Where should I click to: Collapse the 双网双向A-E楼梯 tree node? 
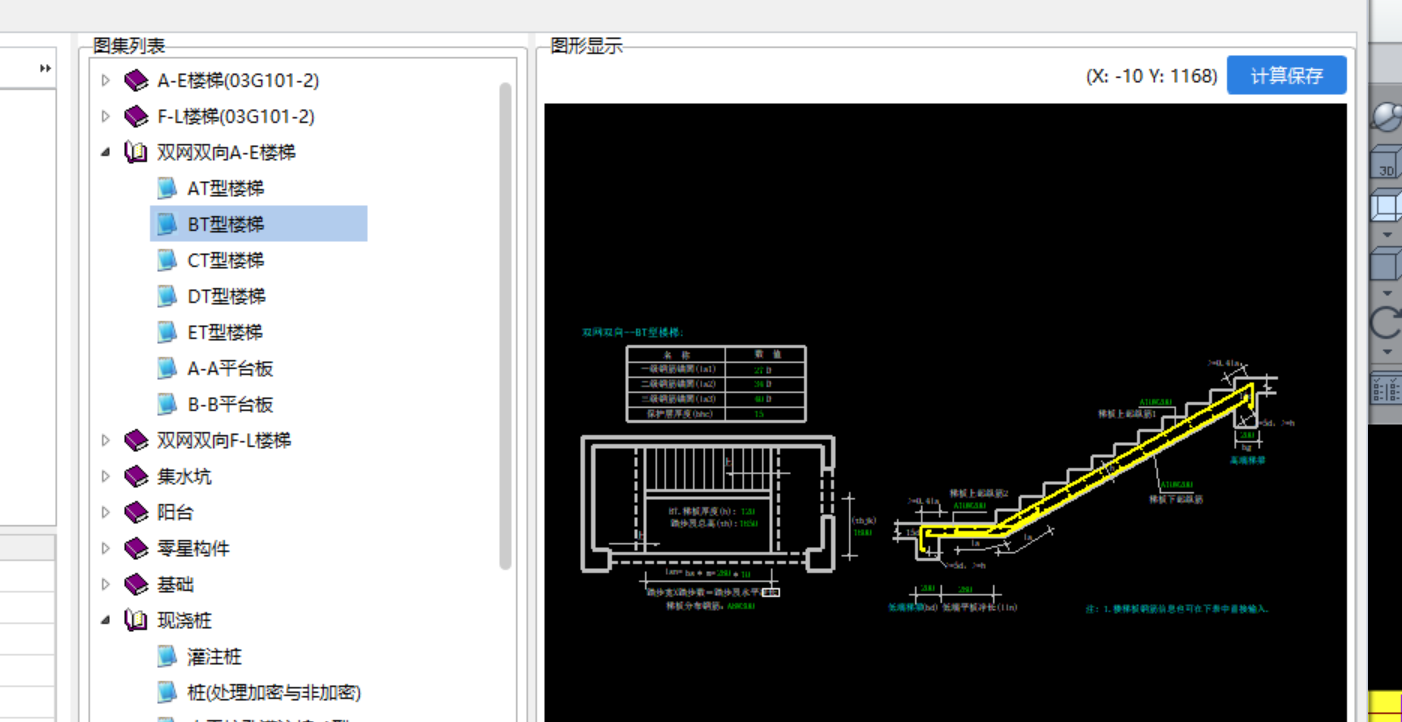(x=106, y=153)
